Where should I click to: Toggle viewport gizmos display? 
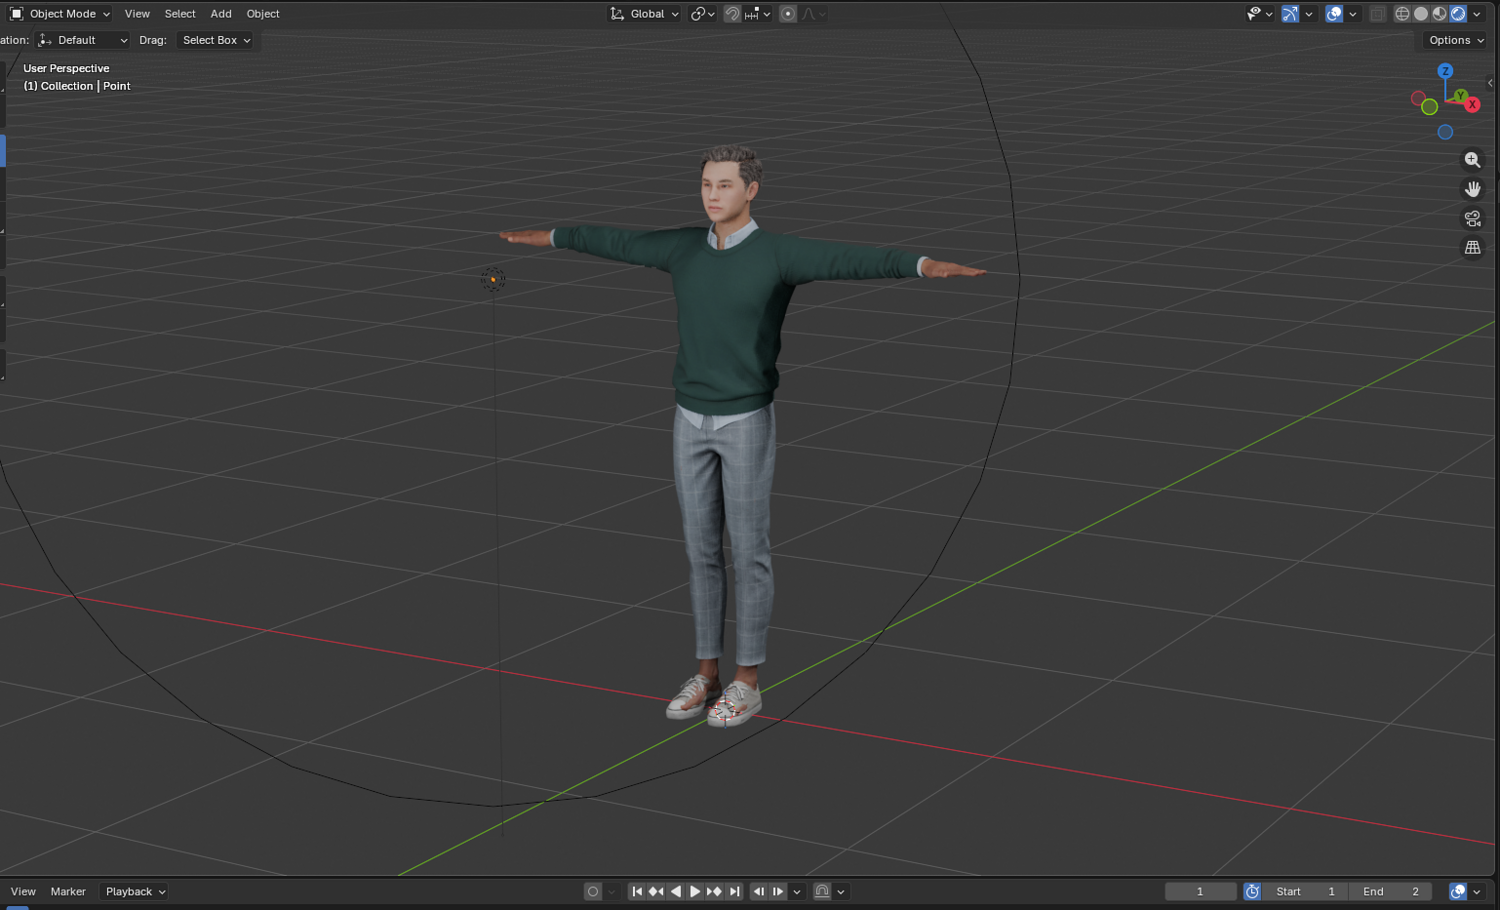tap(1290, 14)
